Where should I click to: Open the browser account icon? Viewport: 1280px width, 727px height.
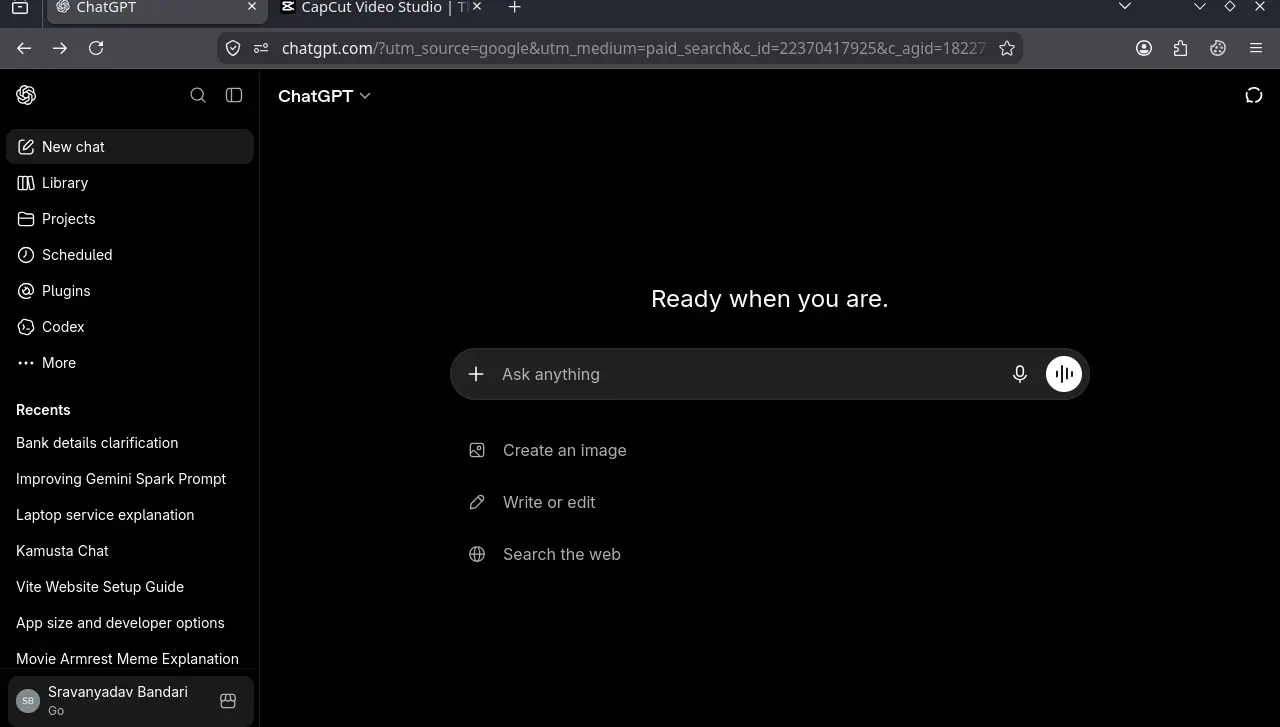(x=1144, y=48)
